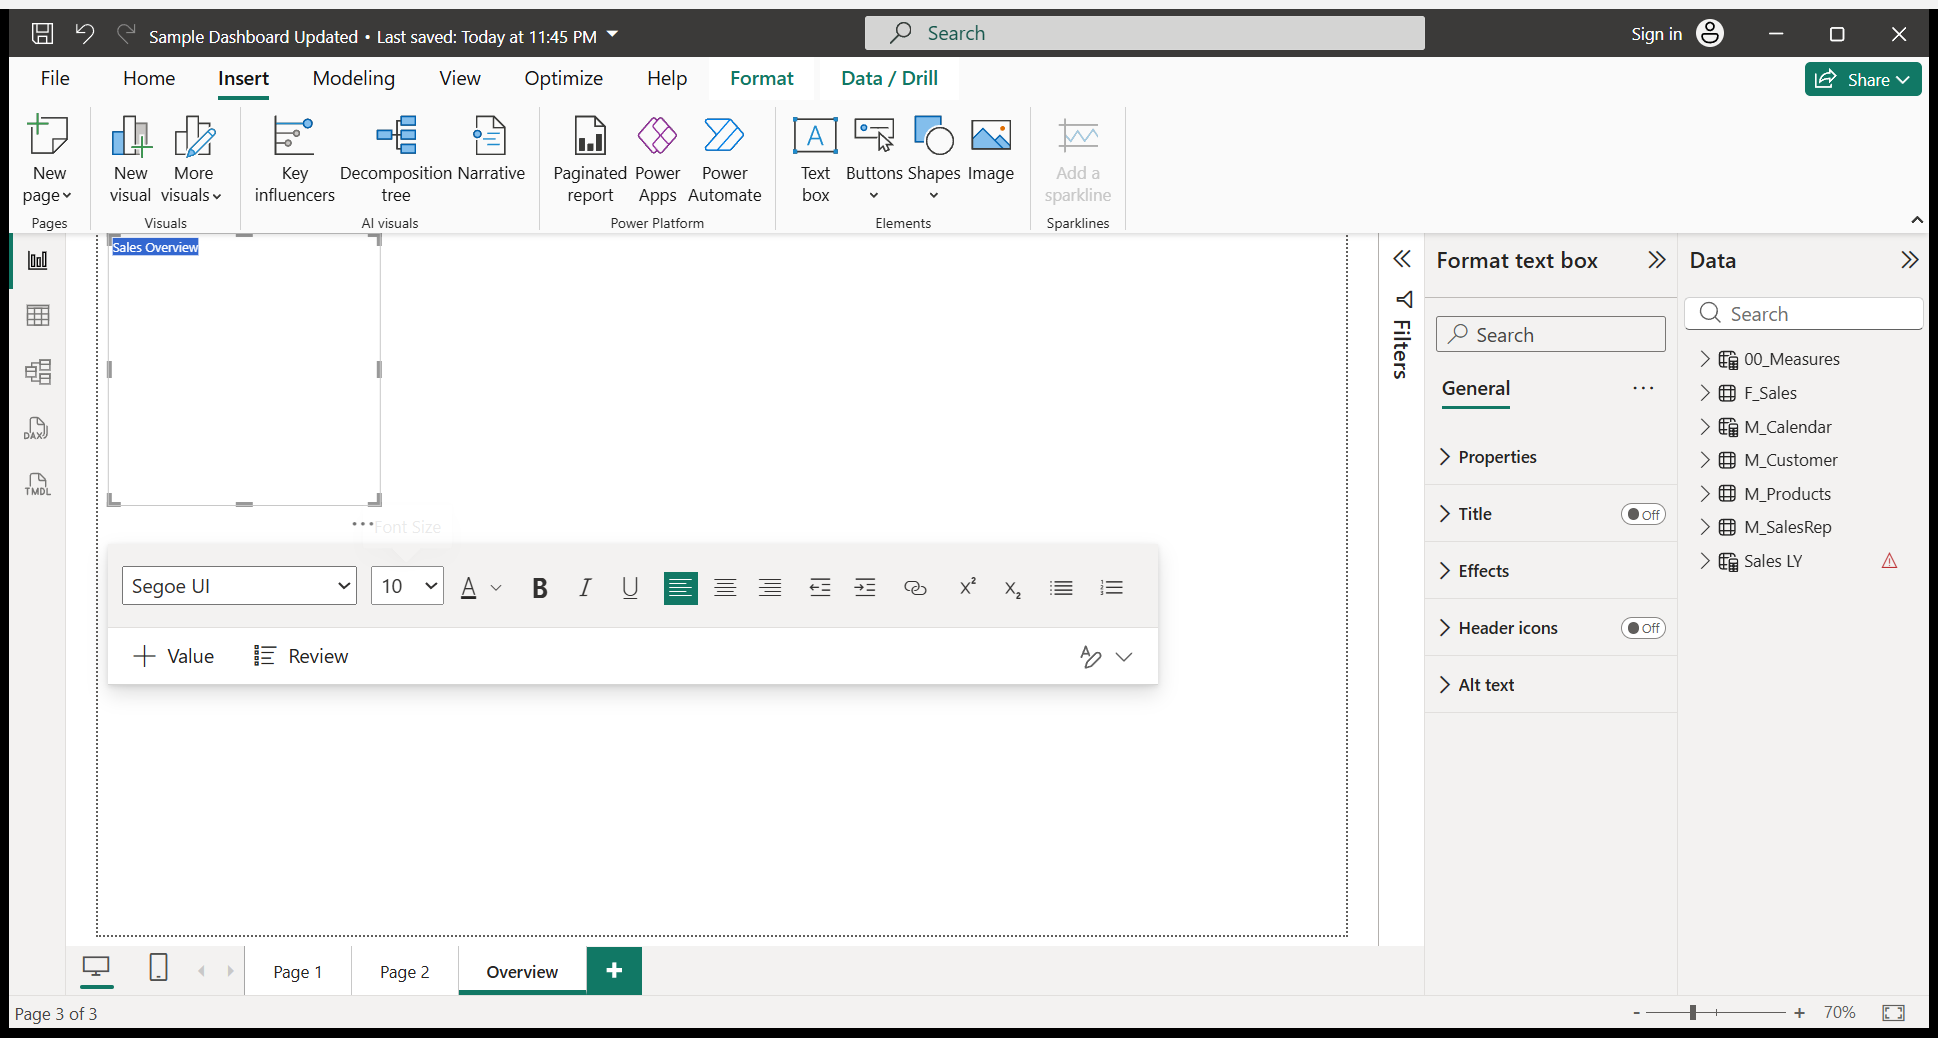Screen dimensions: 1938x1038
Task: Insert a Decomposition tree visual
Action: point(396,160)
